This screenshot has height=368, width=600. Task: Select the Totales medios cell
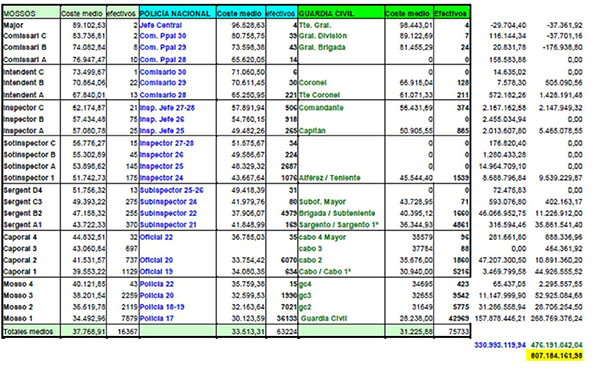click(31, 331)
